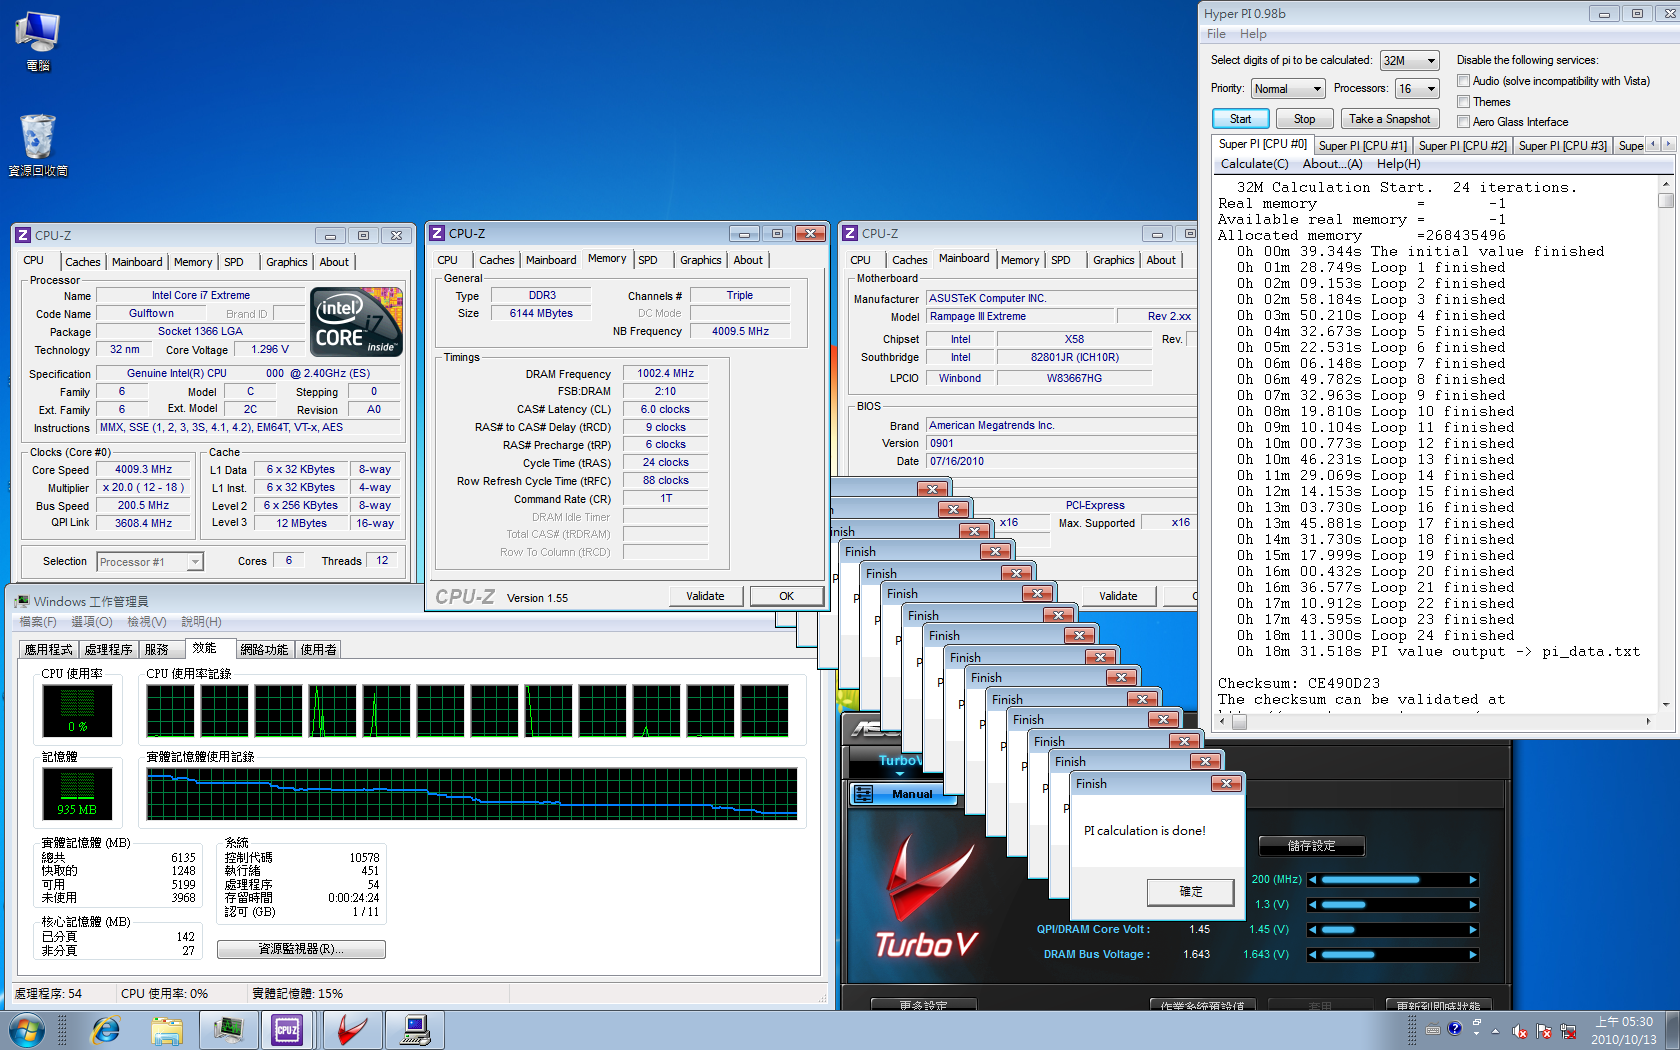The image size is (1680, 1050).
Task: Open Processors dropdown showing 16
Action: [1417, 89]
